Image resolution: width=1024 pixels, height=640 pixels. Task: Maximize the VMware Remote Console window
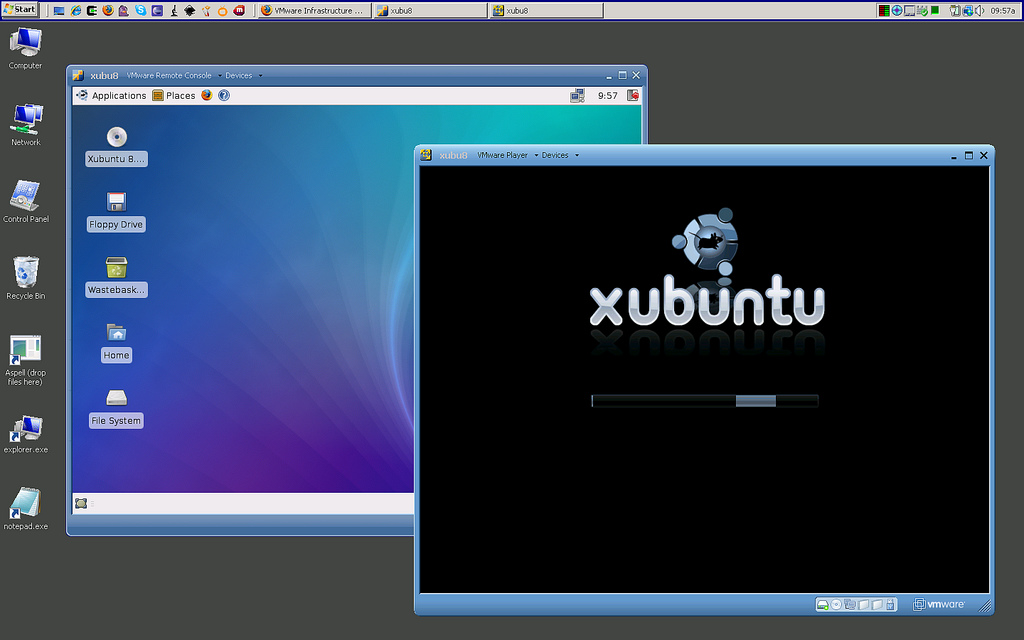(x=622, y=75)
